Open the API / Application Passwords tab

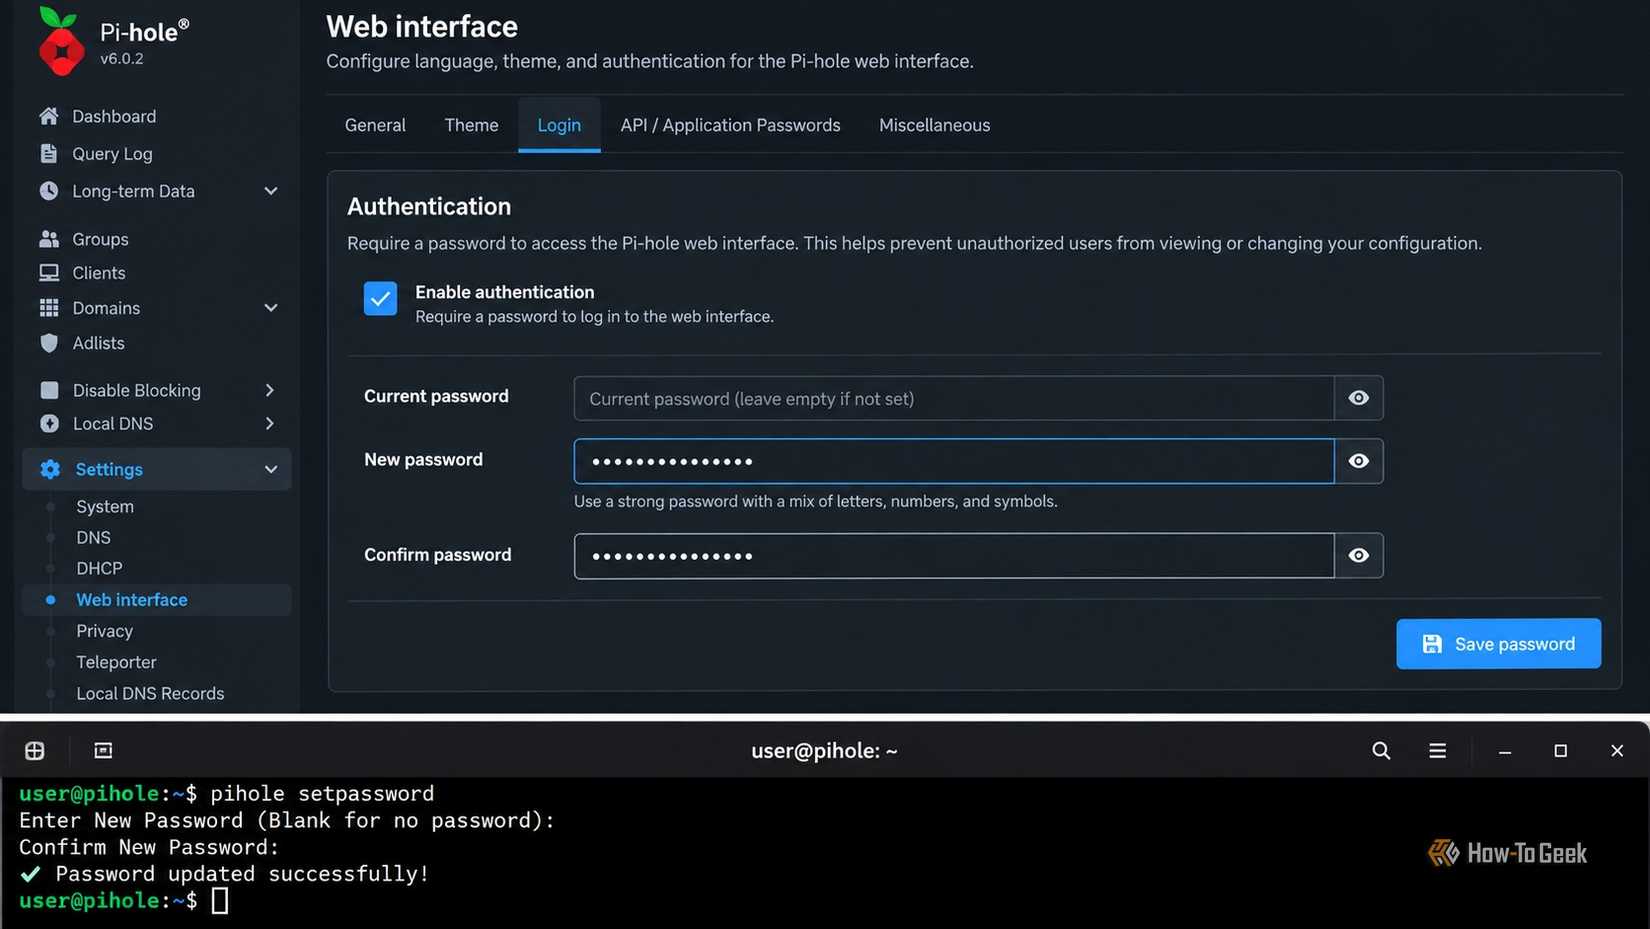(x=730, y=125)
